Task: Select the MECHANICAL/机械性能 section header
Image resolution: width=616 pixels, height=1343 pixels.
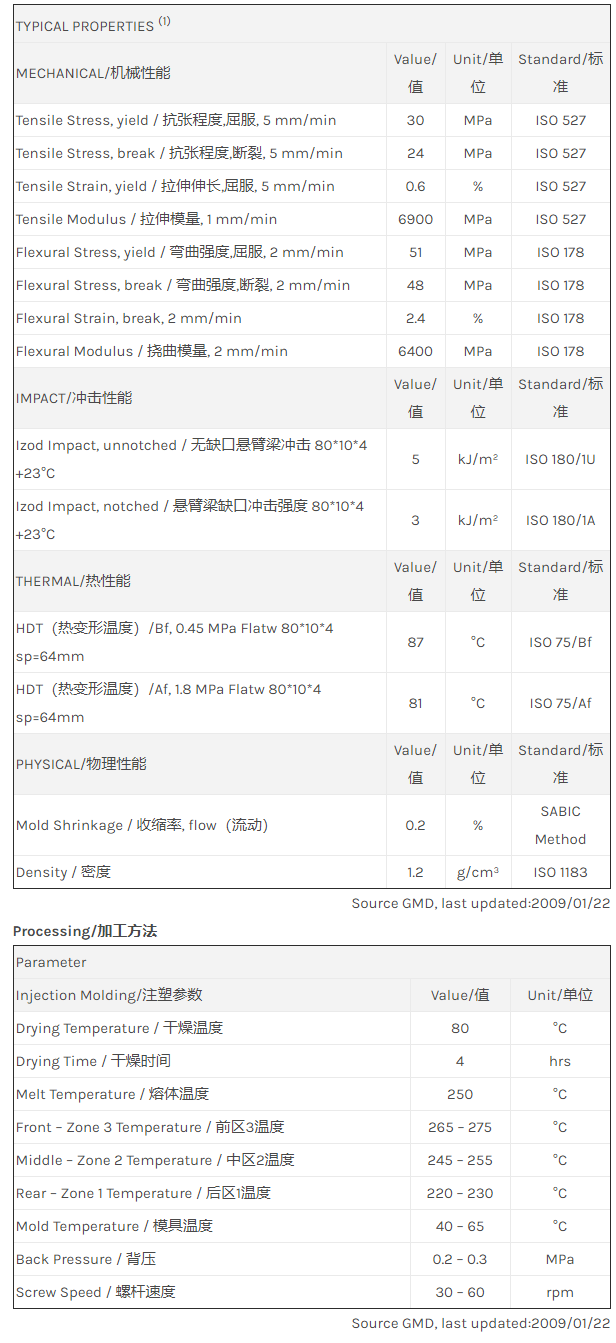Action: click(93, 73)
